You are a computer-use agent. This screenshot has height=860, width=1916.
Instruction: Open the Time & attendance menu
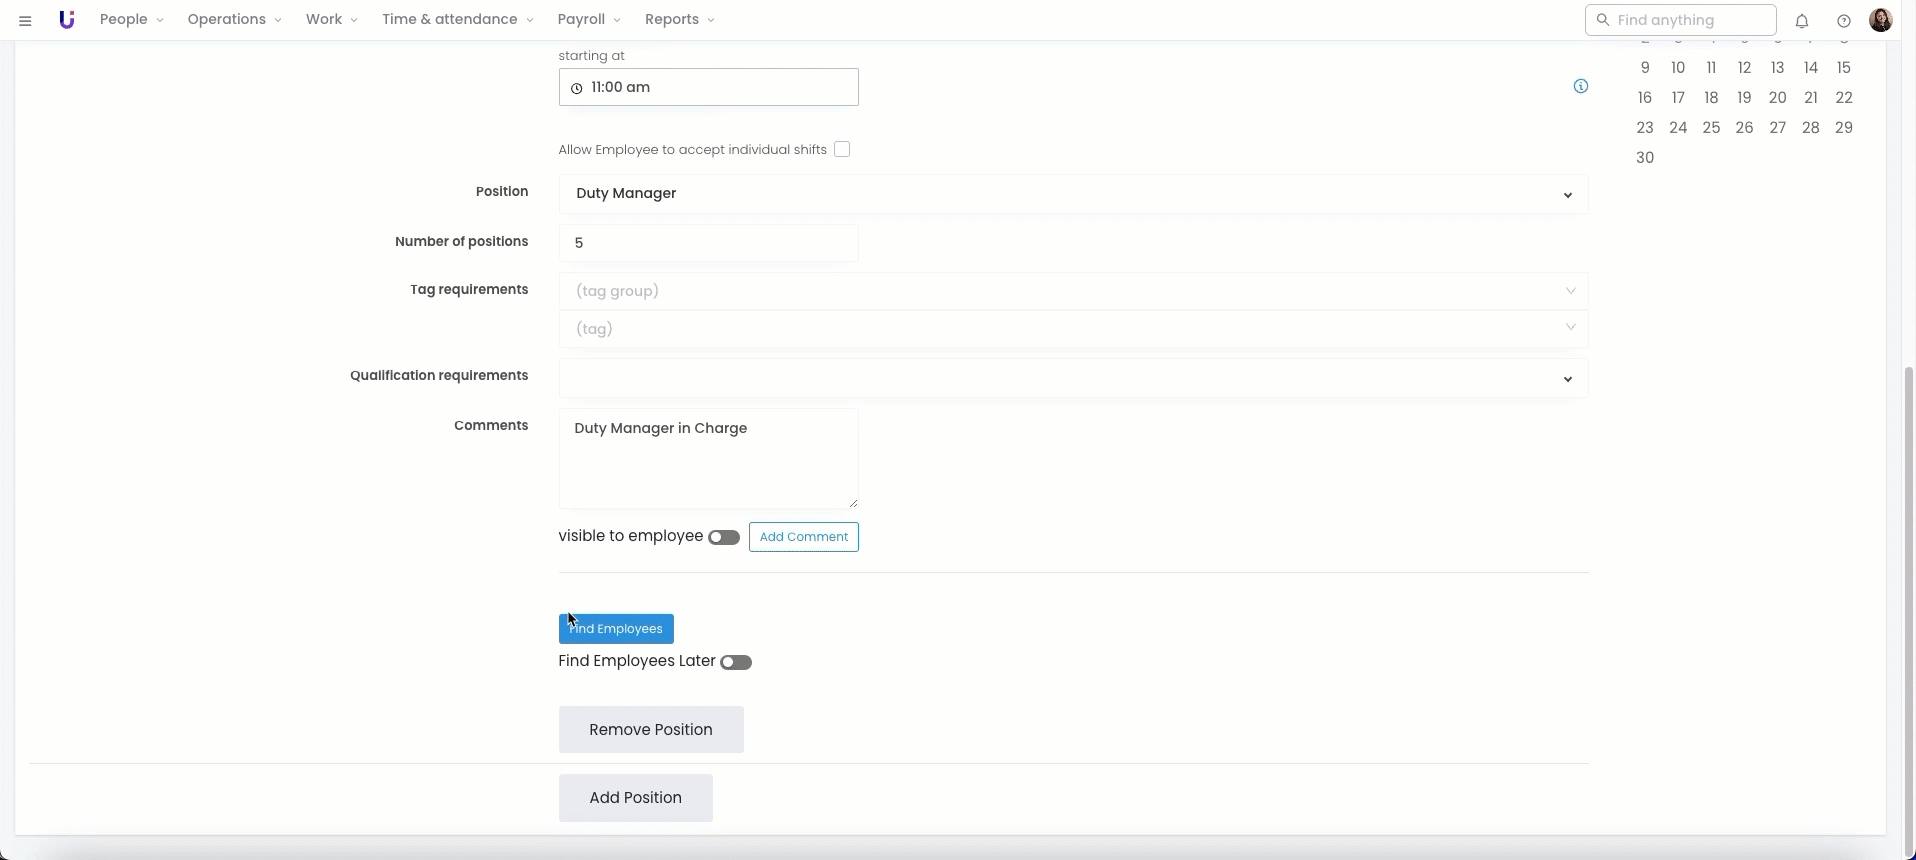[x=457, y=20]
